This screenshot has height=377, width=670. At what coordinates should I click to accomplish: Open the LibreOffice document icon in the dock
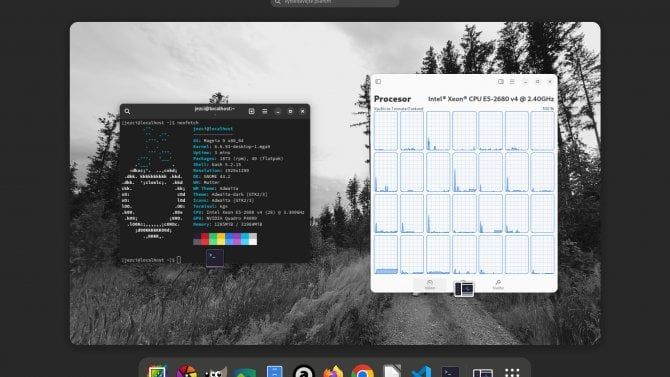392,371
